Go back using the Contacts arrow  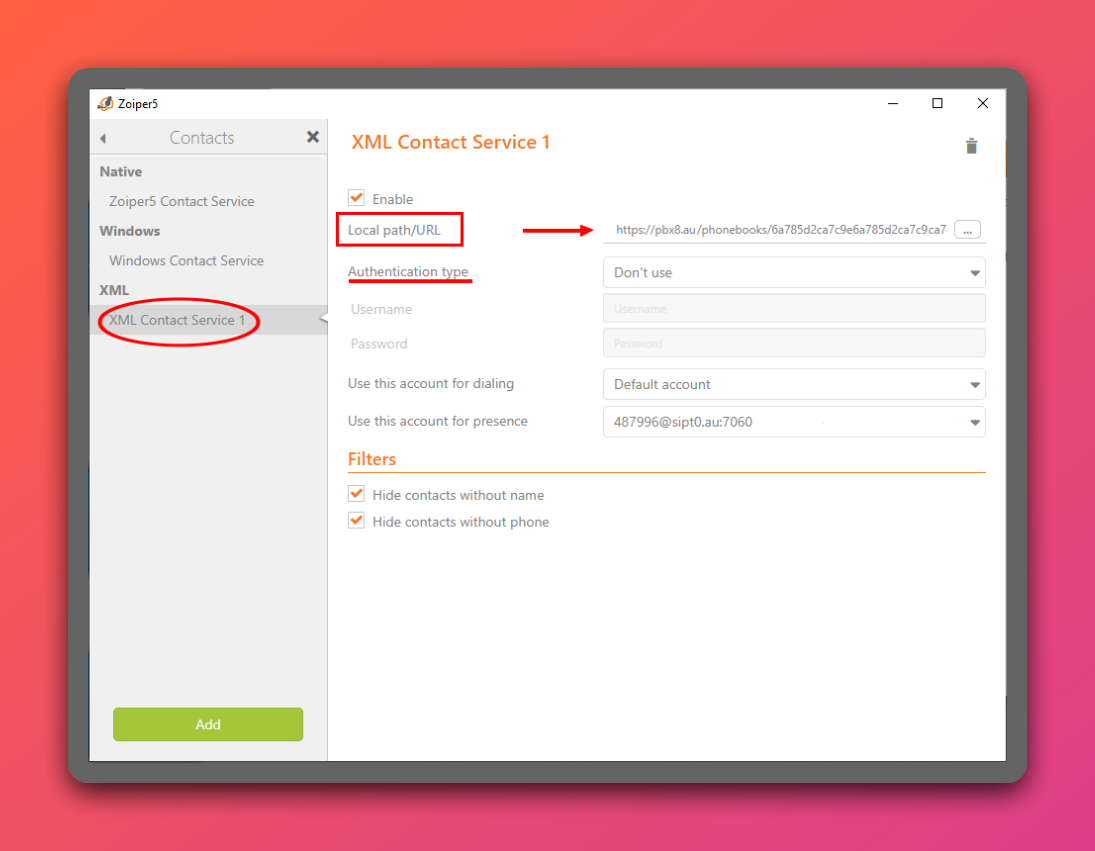click(x=103, y=138)
